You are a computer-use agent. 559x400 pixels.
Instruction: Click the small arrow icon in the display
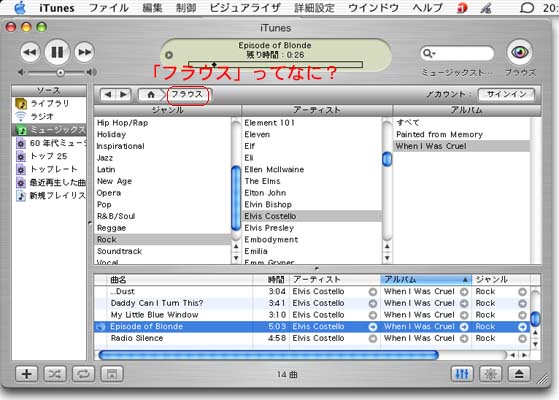(169, 55)
